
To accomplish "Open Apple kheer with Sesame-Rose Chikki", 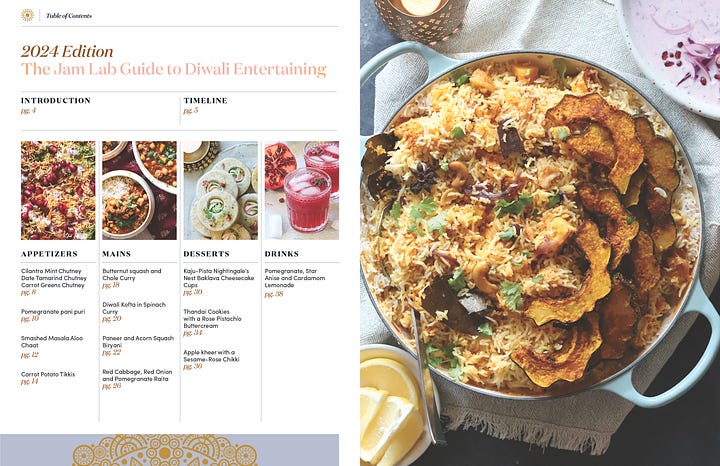I will click(211, 359).
